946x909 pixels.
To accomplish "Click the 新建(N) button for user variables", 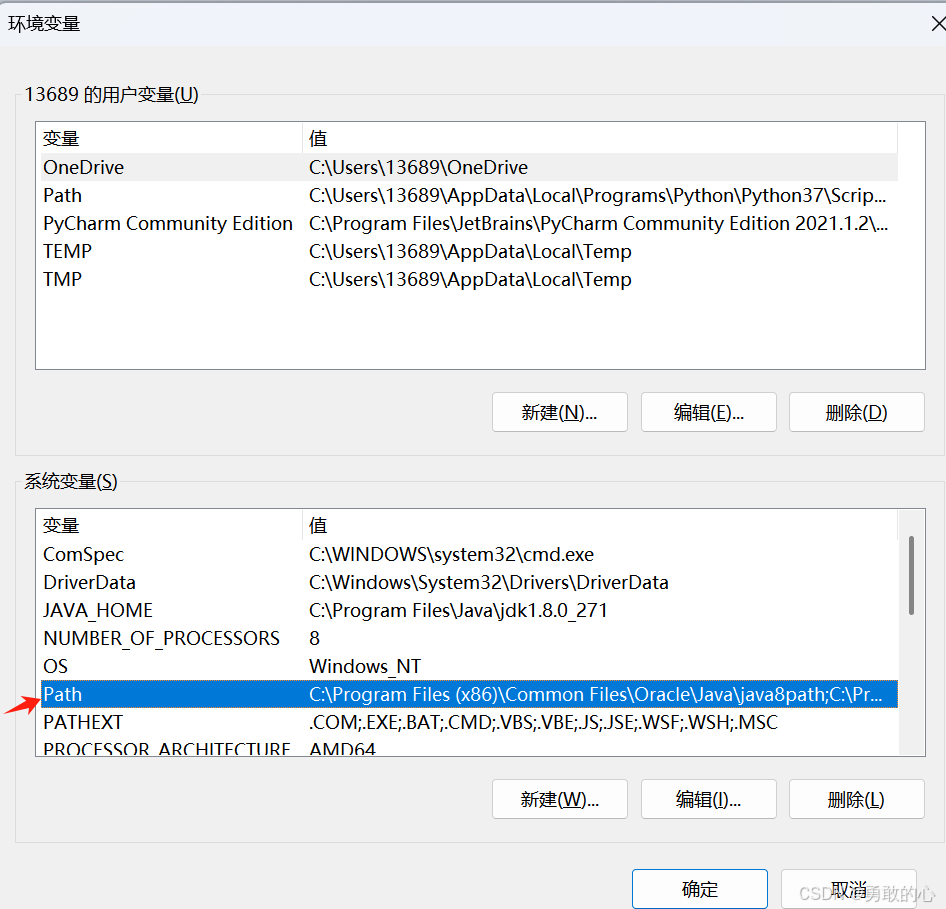I will pos(559,411).
